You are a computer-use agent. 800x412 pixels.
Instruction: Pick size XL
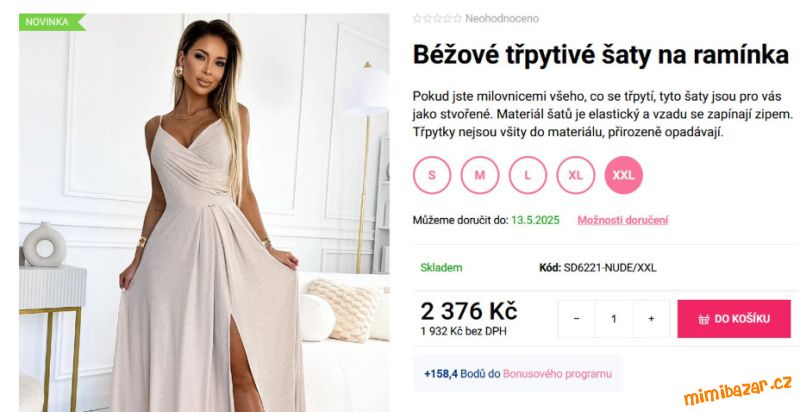pos(576,175)
